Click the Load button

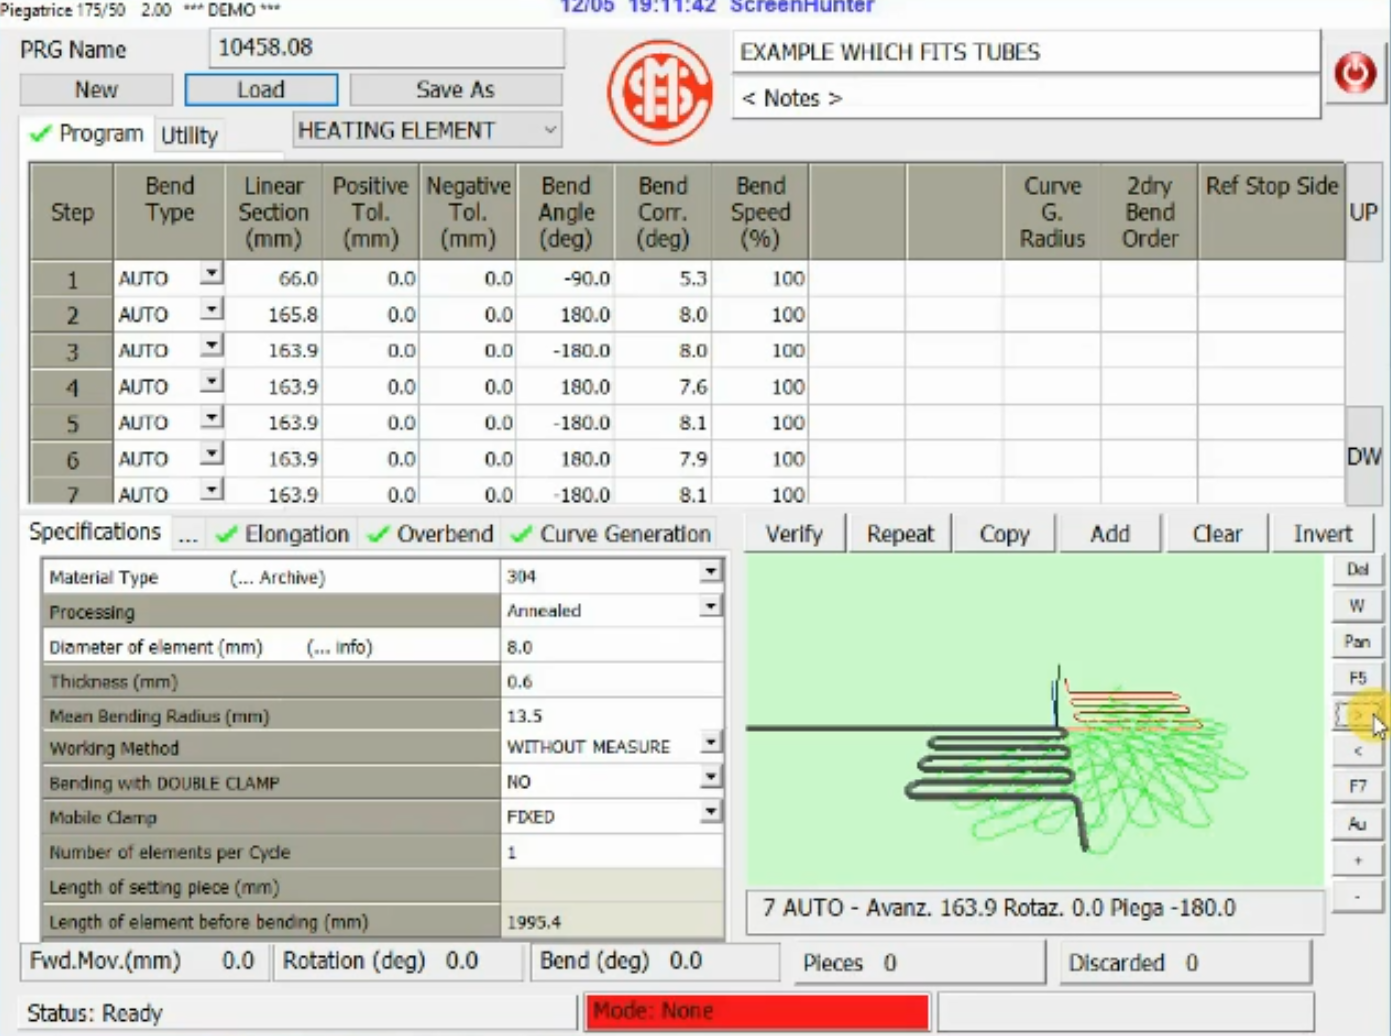click(x=261, y=90)
